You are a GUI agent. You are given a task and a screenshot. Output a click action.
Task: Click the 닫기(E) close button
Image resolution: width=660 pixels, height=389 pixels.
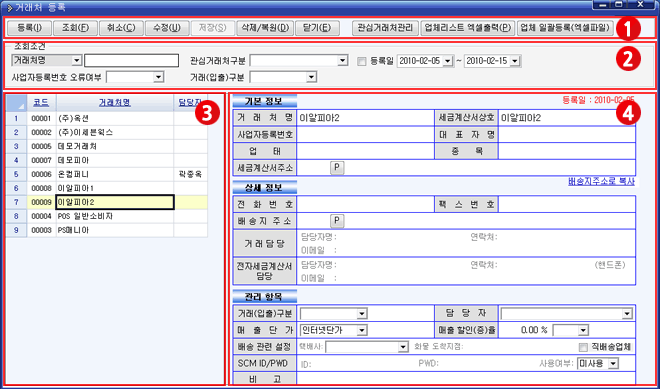tap(317, 28)
